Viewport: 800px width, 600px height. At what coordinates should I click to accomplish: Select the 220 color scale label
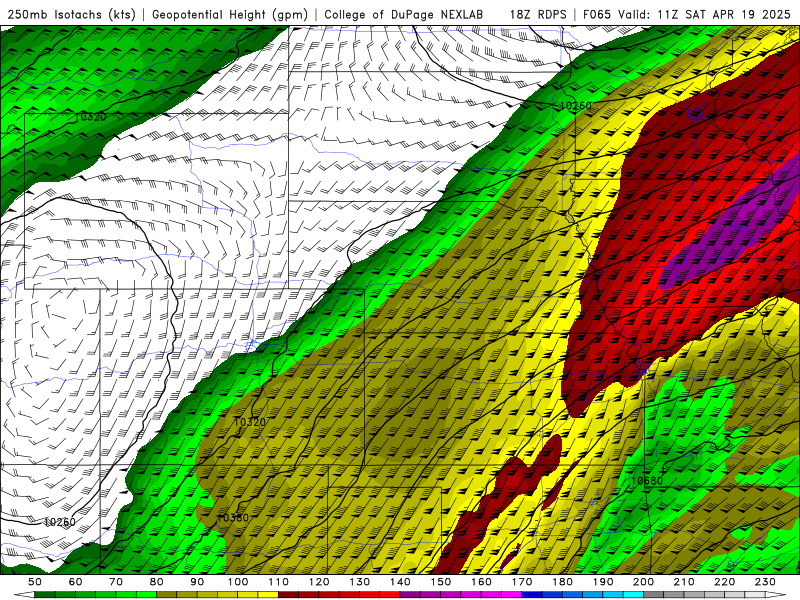[724, 582]
